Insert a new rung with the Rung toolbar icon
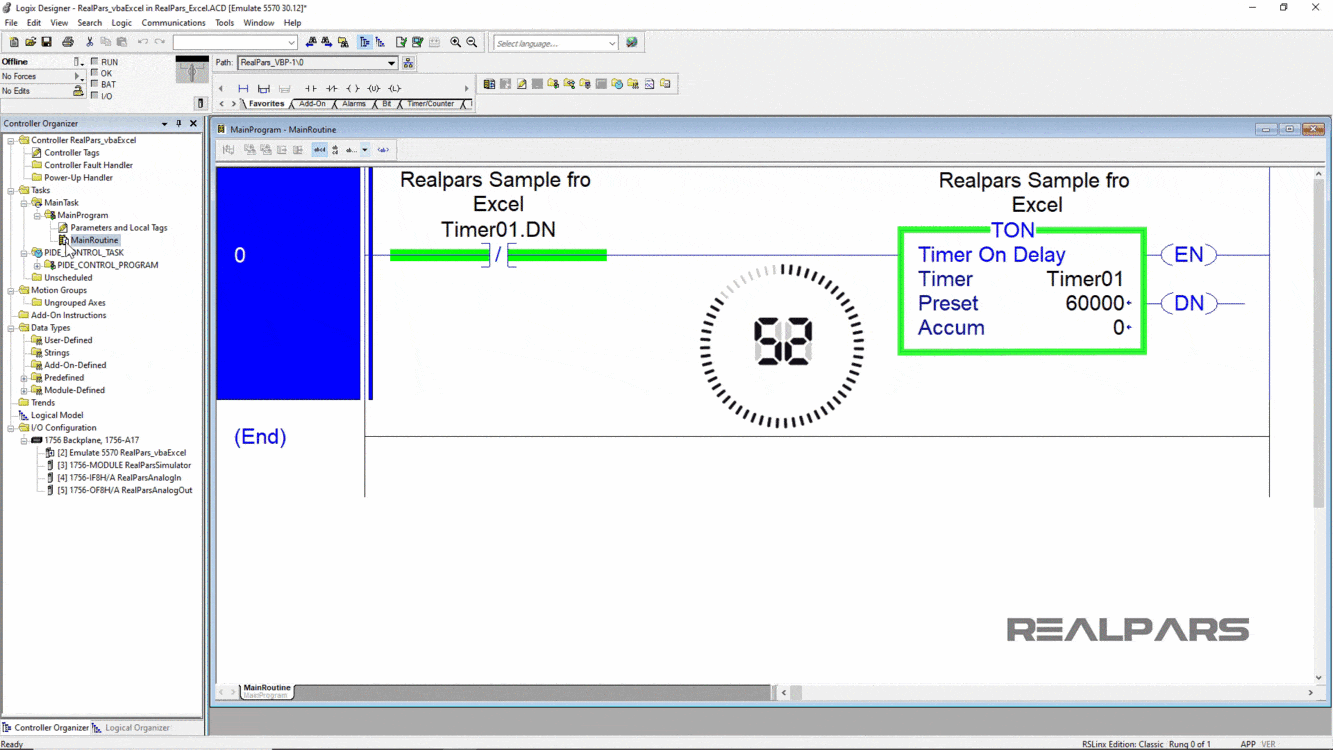Screen dimensions: 1333x750 (x=244, y=88)
